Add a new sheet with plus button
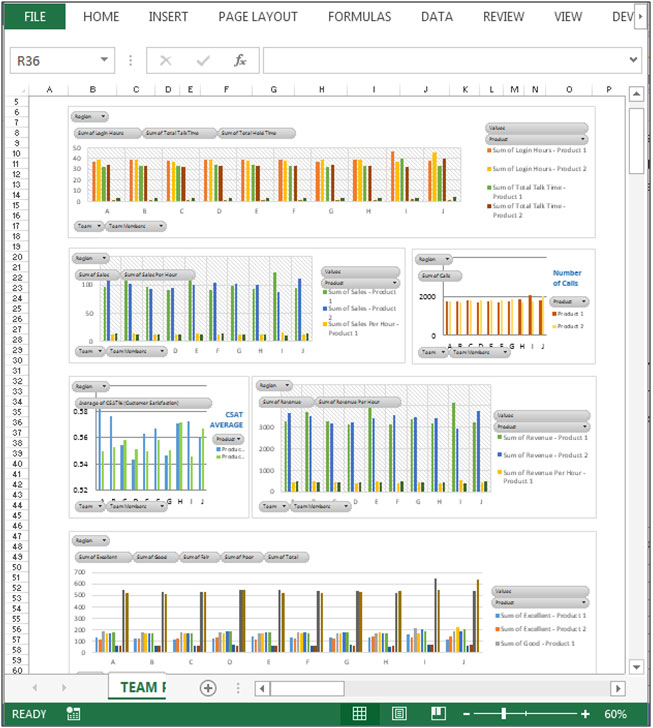The image size is (653, 728). point(208,688)
